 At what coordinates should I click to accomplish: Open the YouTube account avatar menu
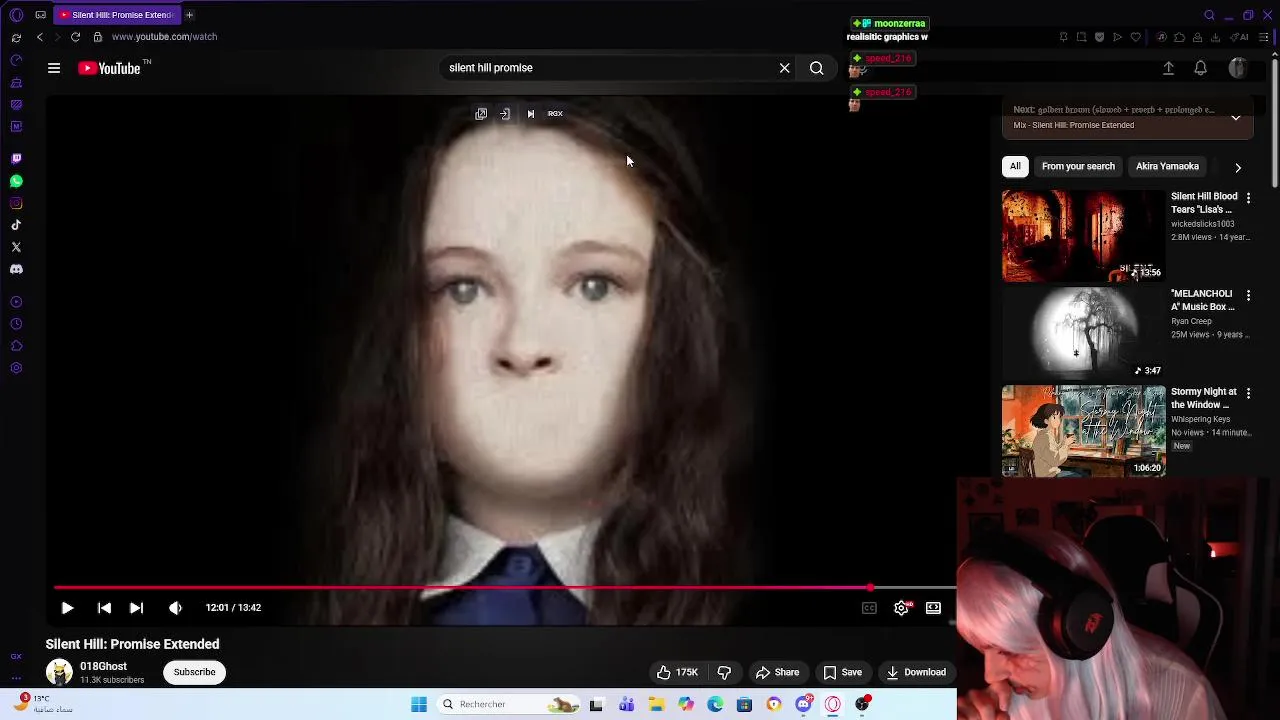pos(1238,68)
